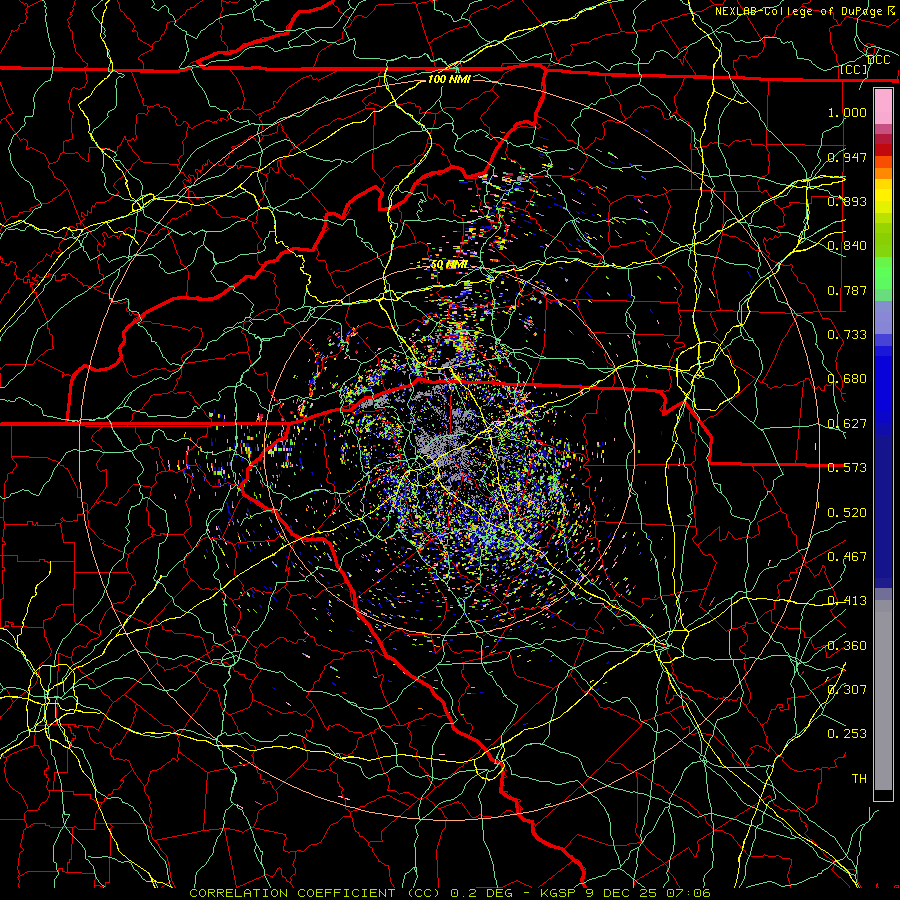Image resolution: width=900 pixels, height=900 pixels.
Task: Click the 50 NMI range ring label
Action: pyautogui.click(x=449, y=265)
